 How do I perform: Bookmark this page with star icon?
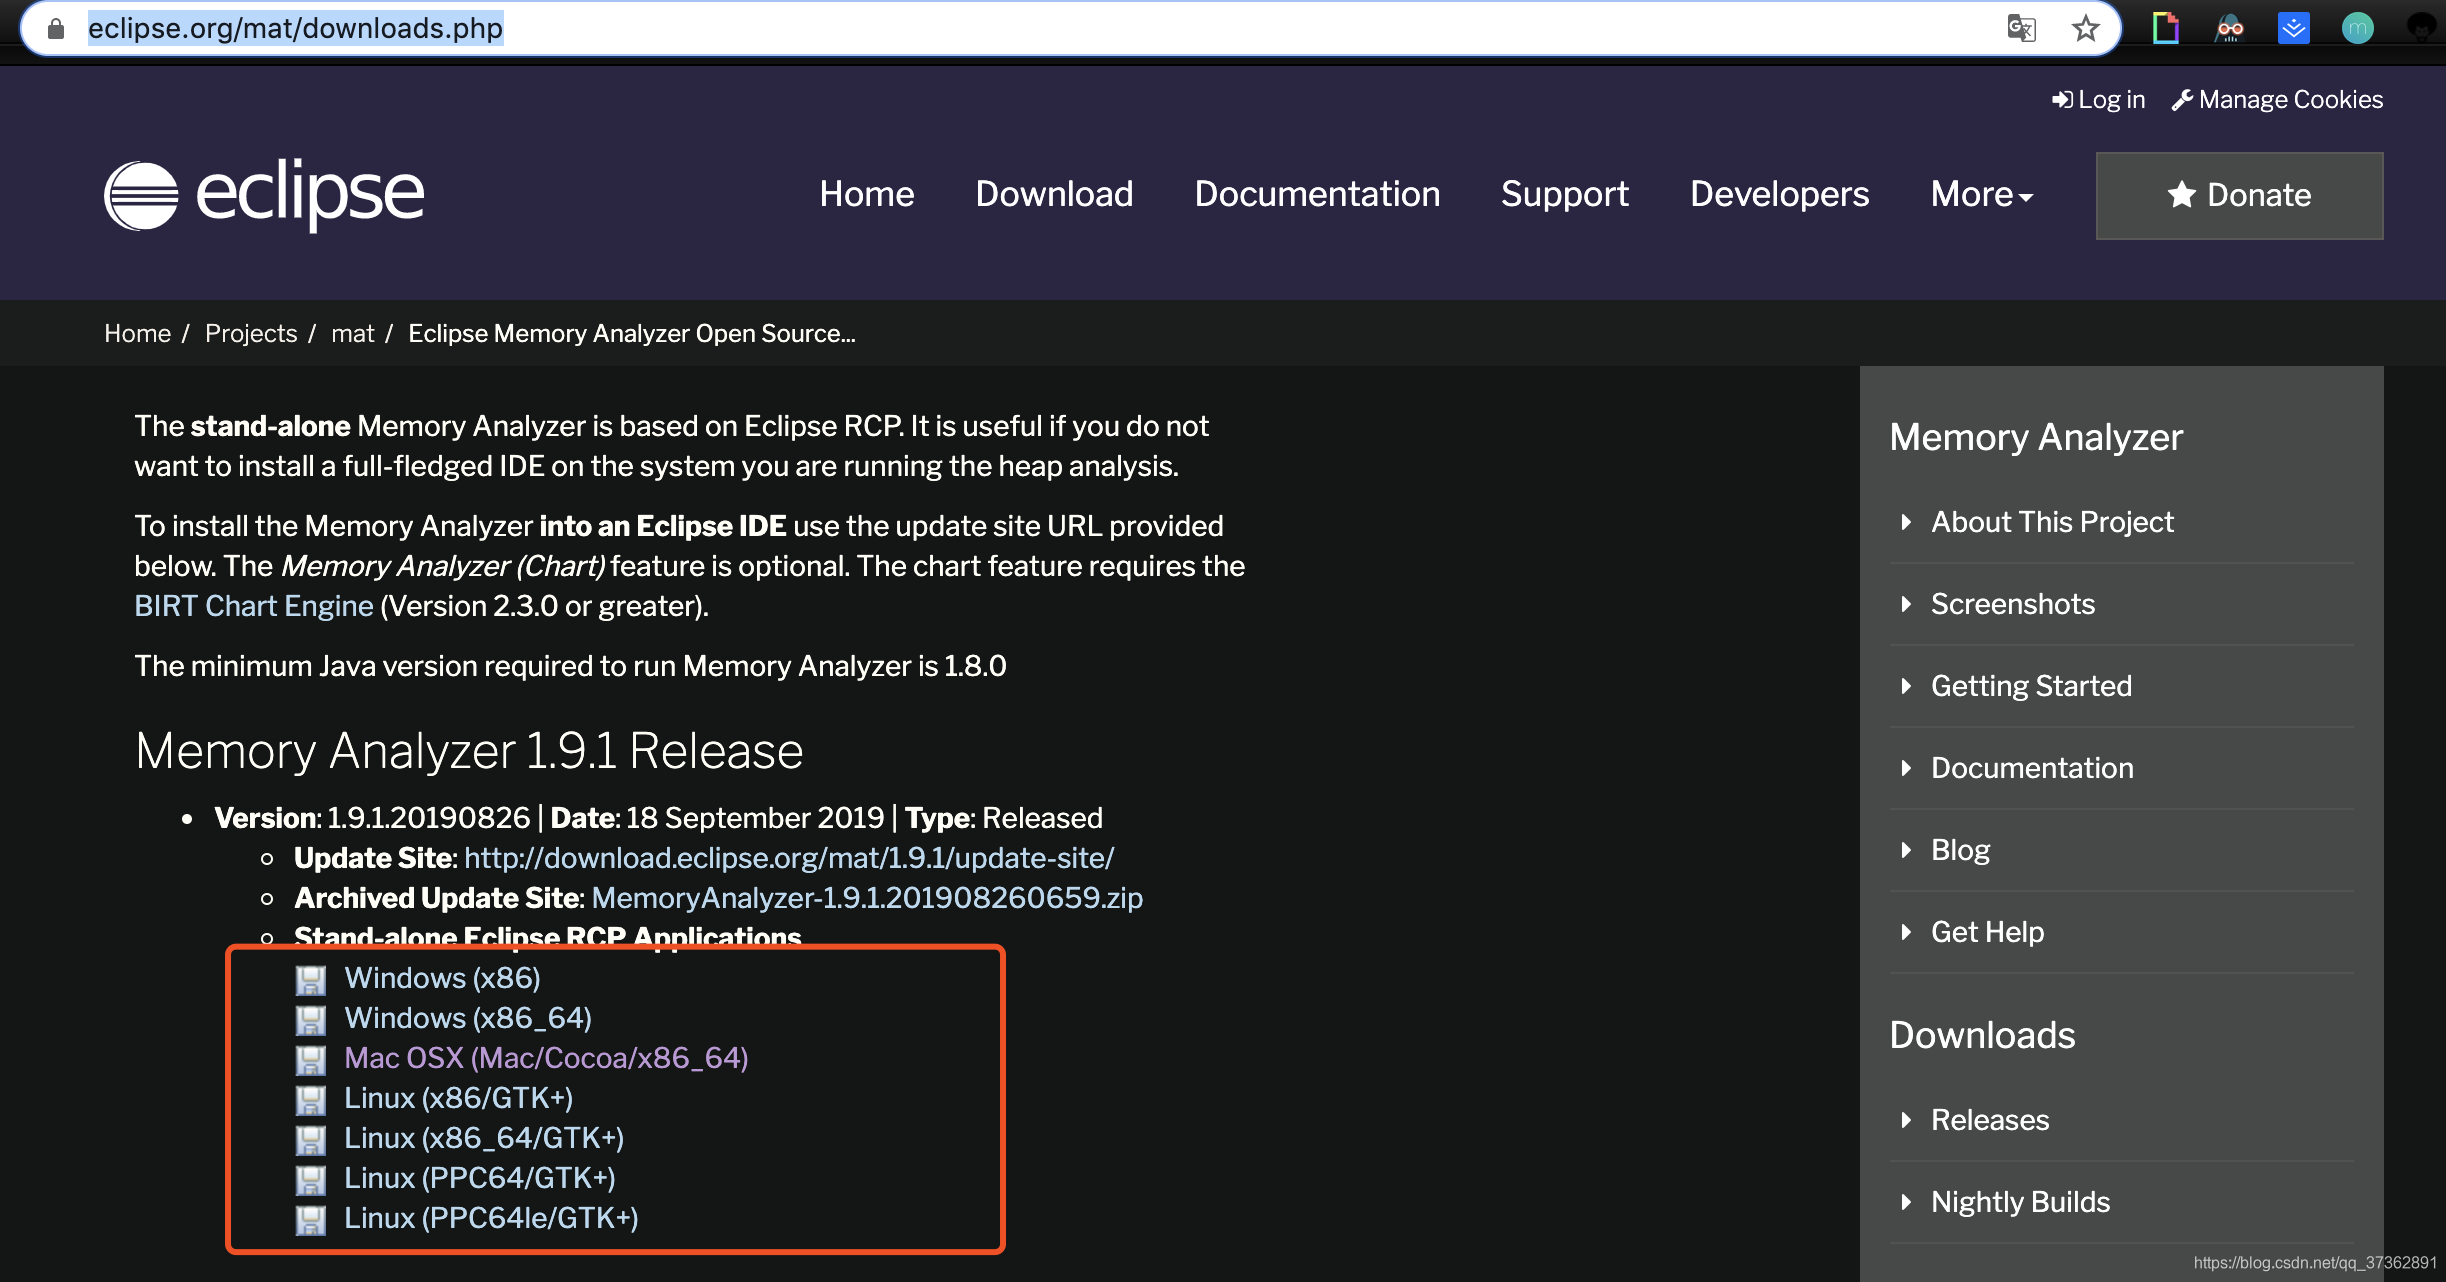pyautogui.click(x=2085, y=28)
